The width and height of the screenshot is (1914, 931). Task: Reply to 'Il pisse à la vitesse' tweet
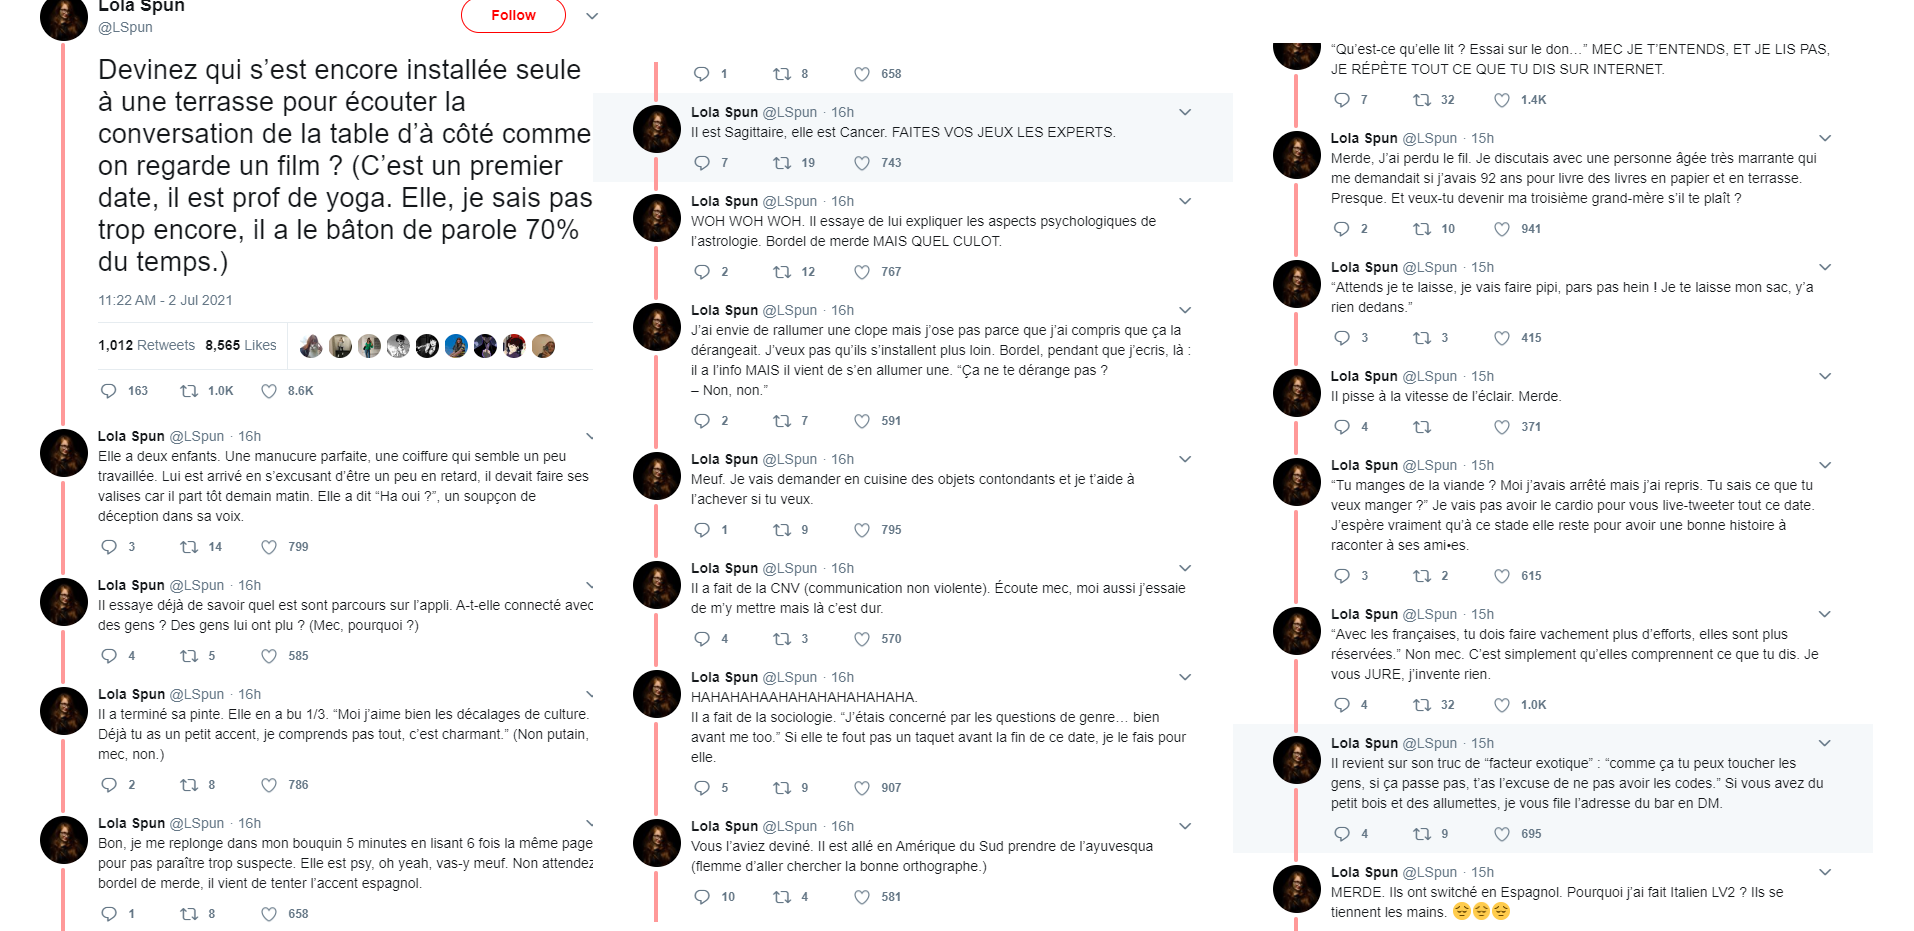pyautogui.click(x=1342, y=427)
